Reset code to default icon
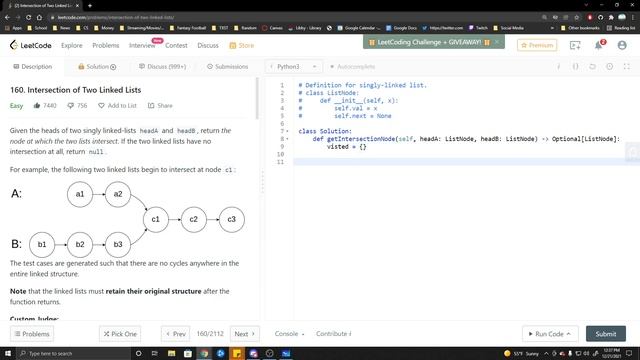The image size is (640, 360). point(593,67)
